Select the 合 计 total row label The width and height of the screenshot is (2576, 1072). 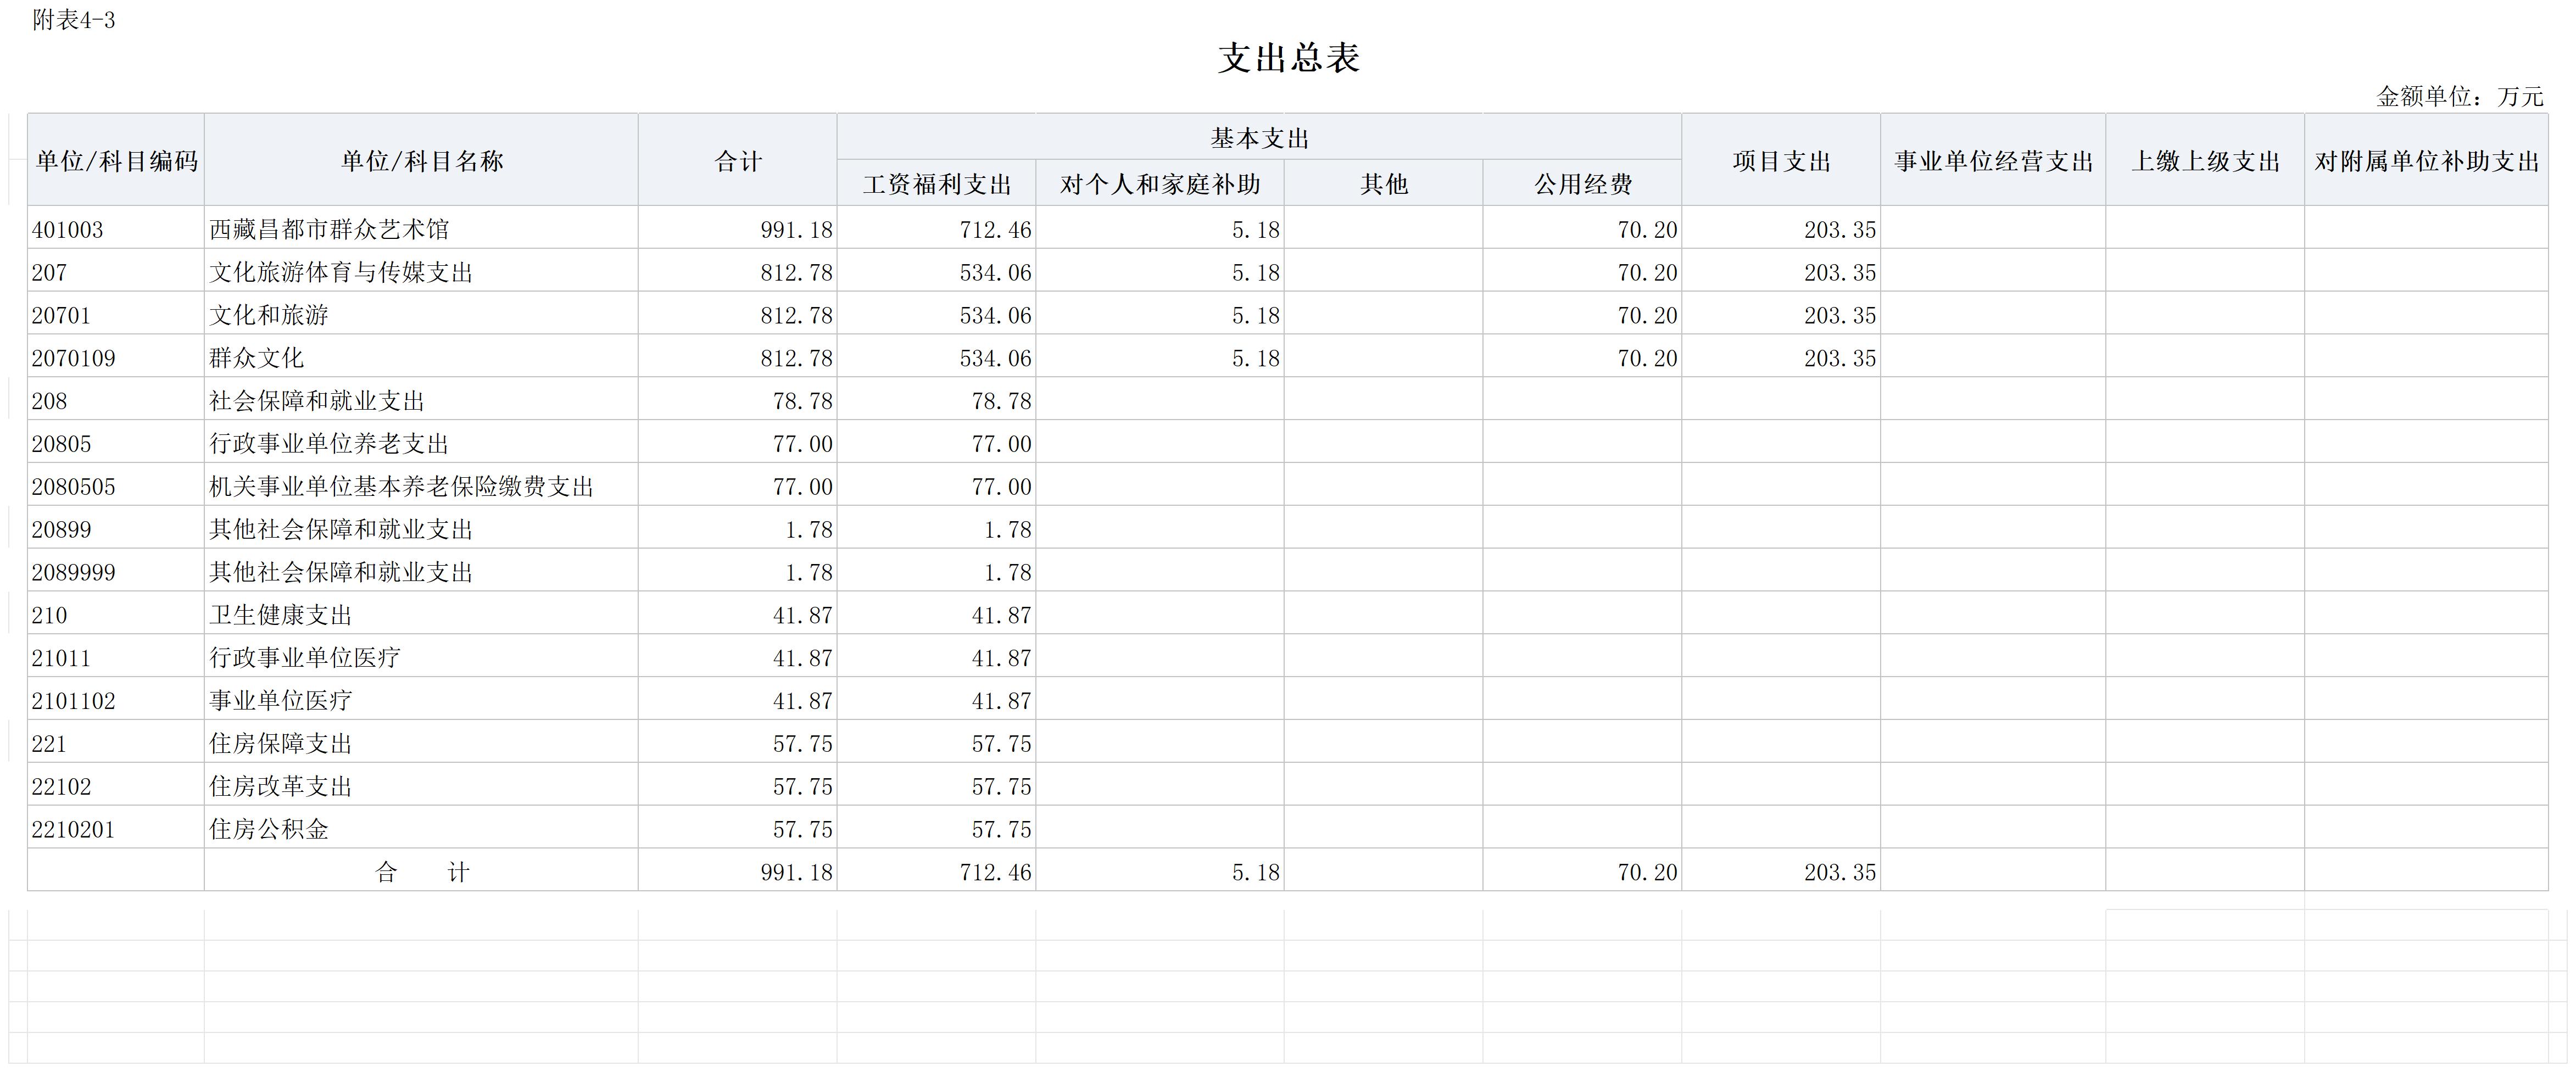coord(421,872)
